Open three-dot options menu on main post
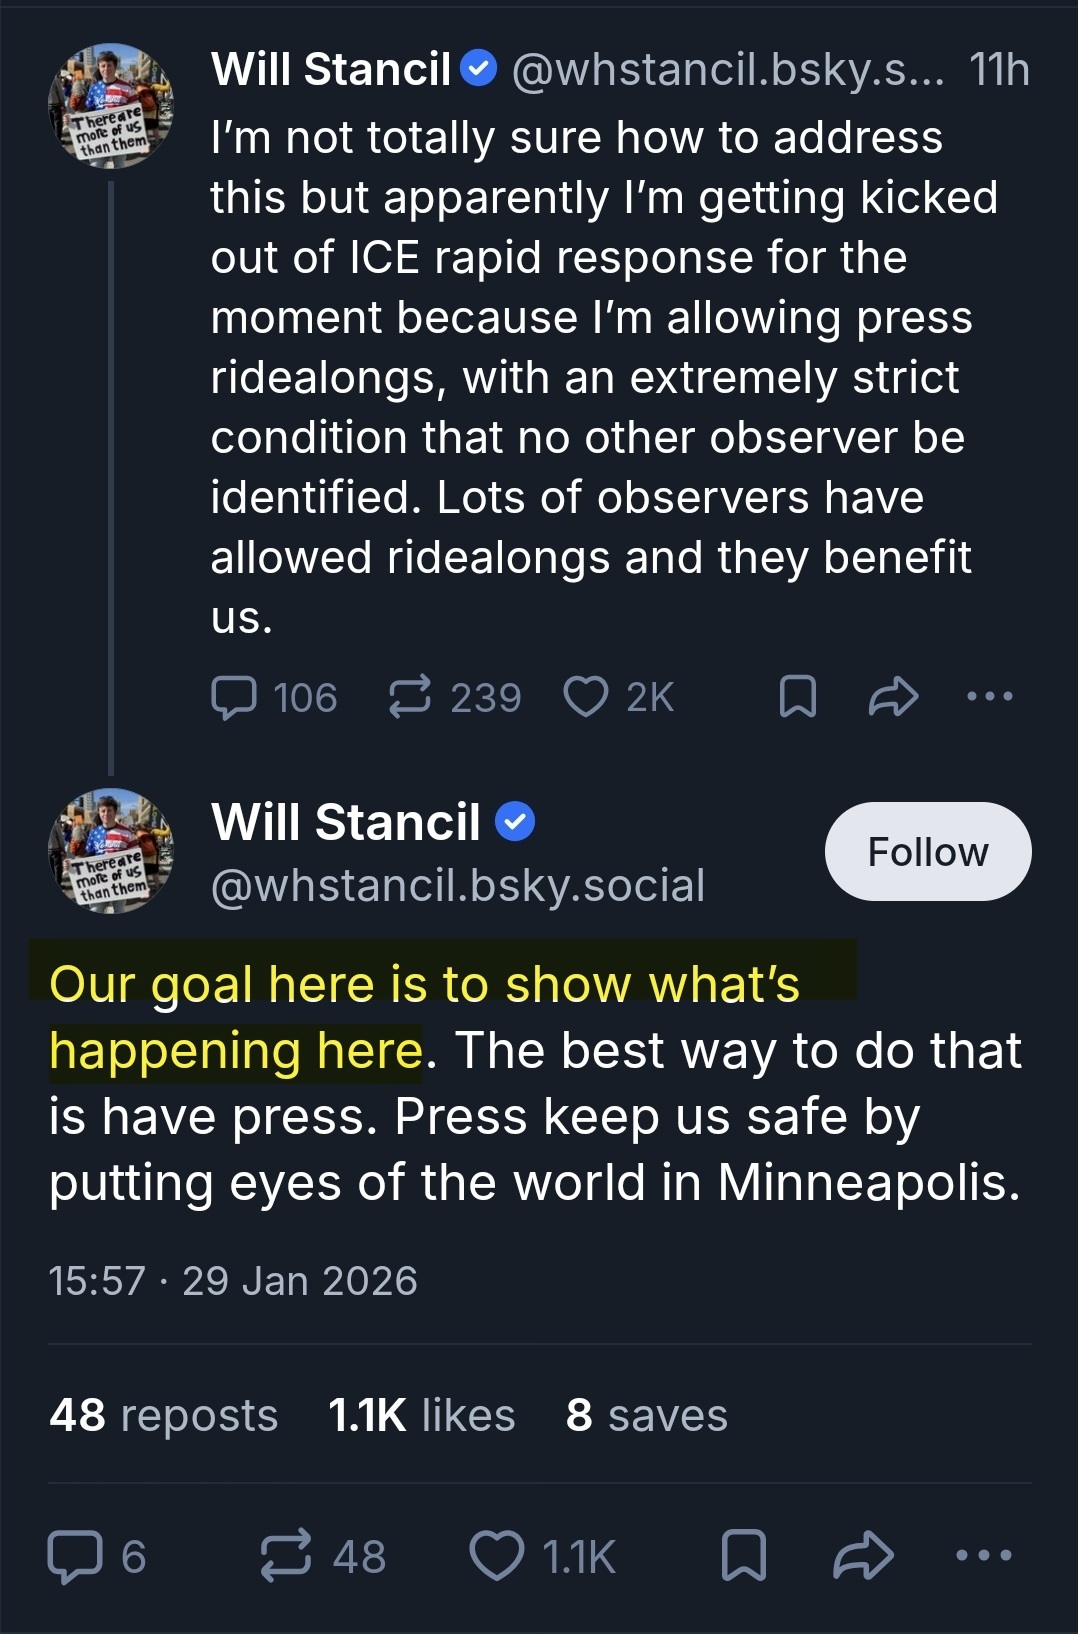The image size is (1078, 1634). click(984, 1555)
